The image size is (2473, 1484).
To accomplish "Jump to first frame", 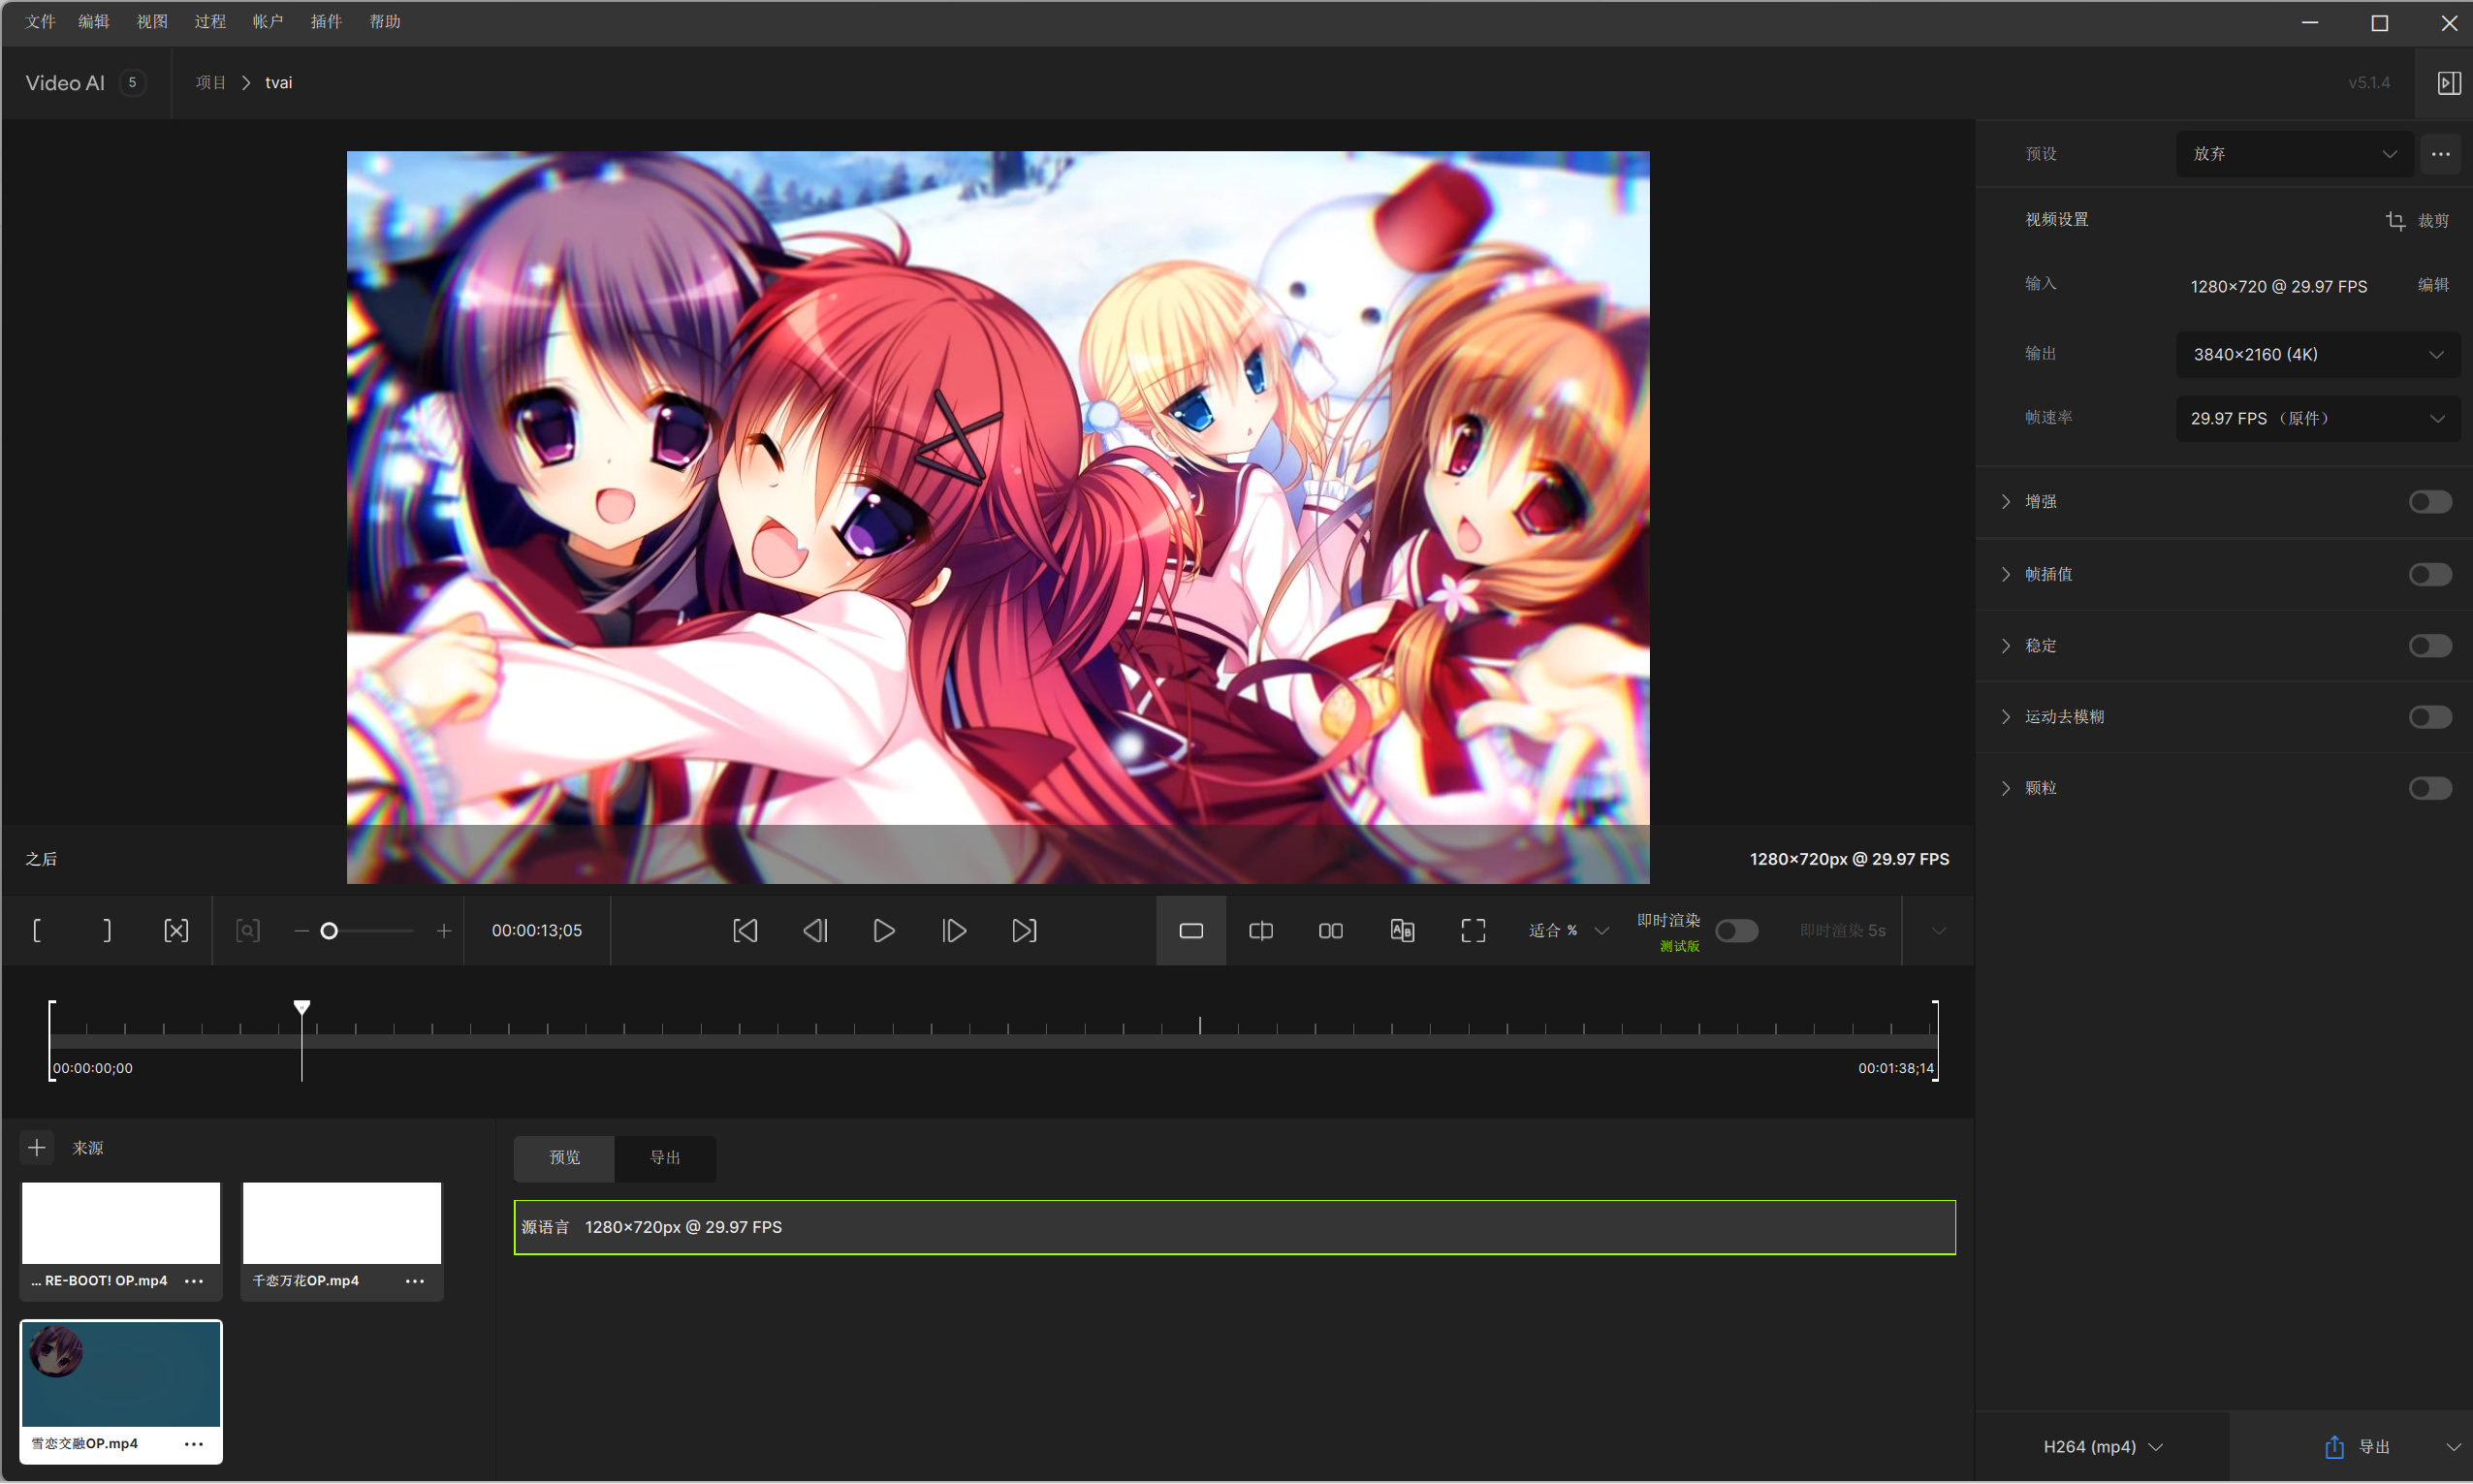I will pos(745,931).
